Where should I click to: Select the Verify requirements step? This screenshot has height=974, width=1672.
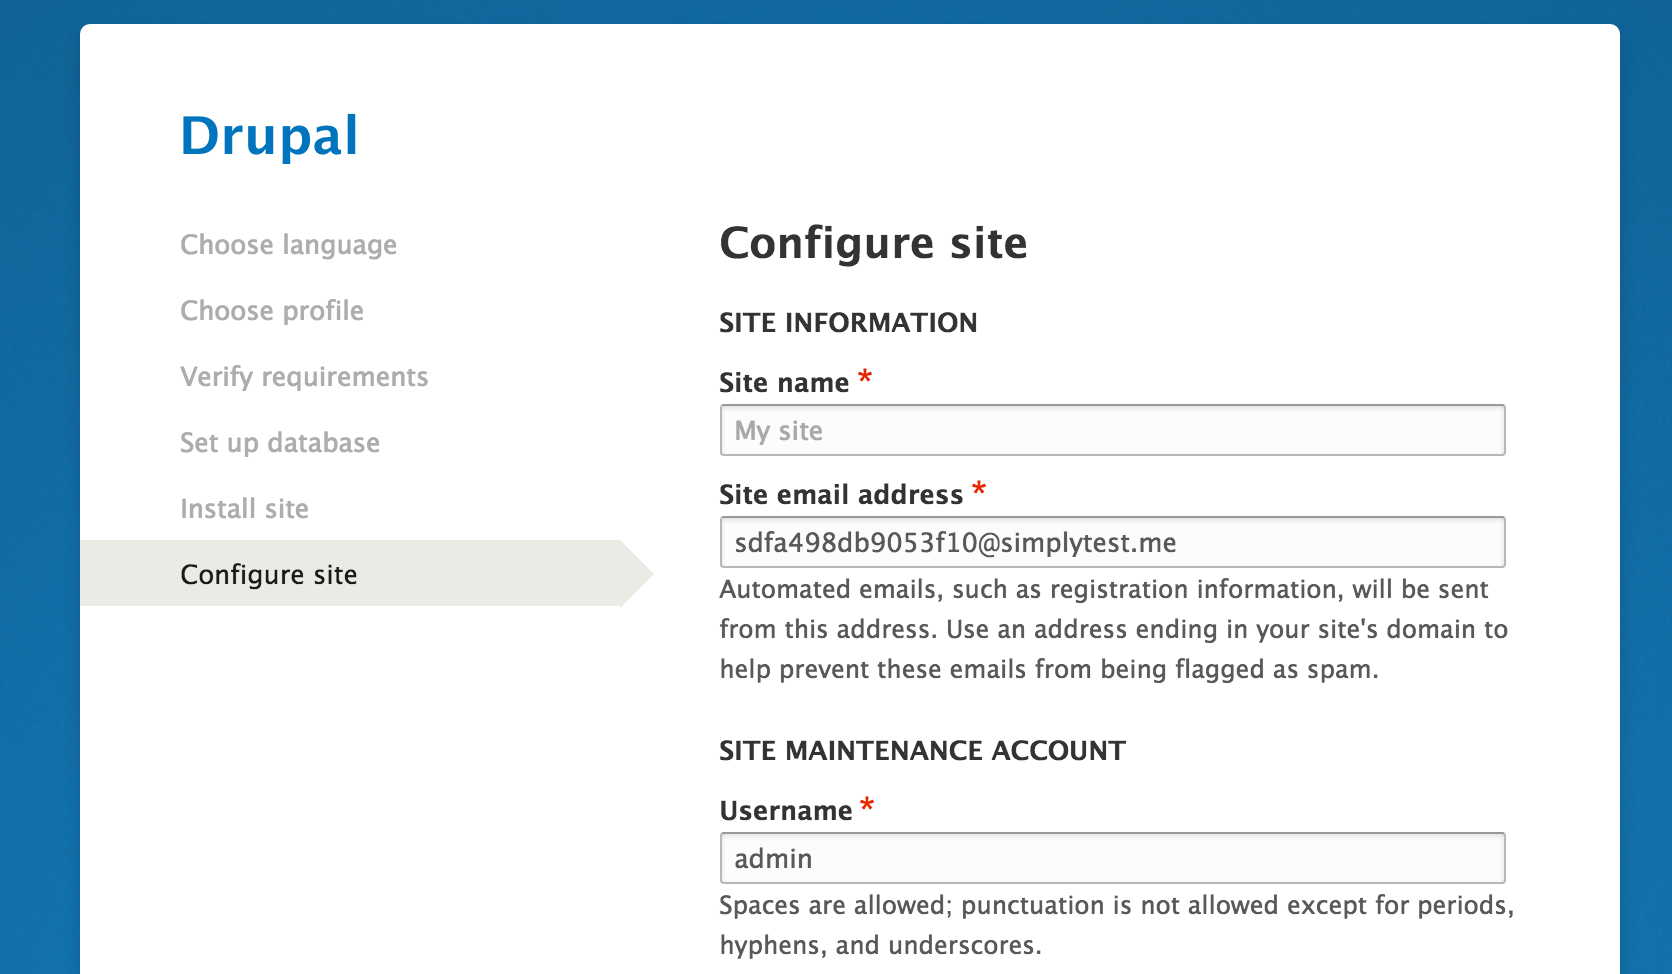point(304,377)
